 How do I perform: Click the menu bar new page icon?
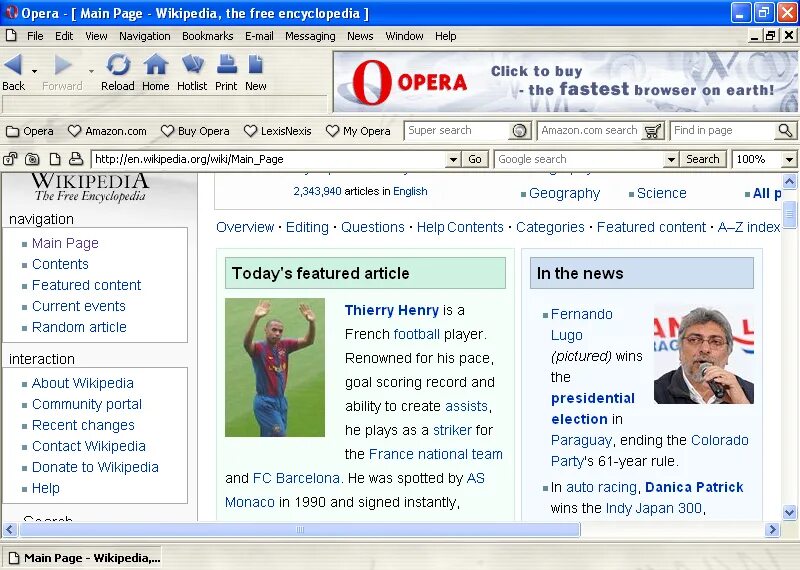(11, 36)
